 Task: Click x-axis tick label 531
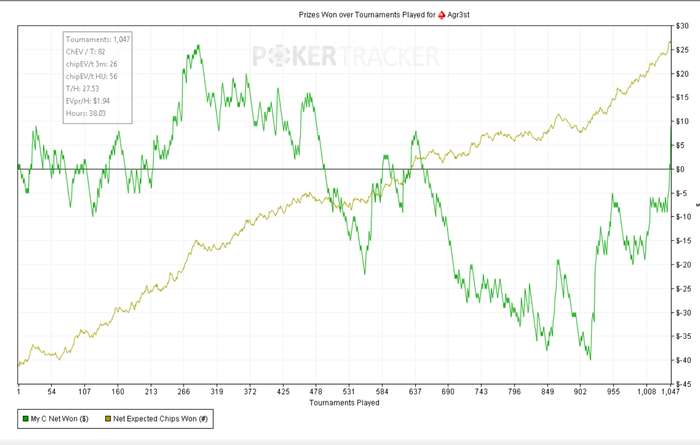(x=349, y=391)
